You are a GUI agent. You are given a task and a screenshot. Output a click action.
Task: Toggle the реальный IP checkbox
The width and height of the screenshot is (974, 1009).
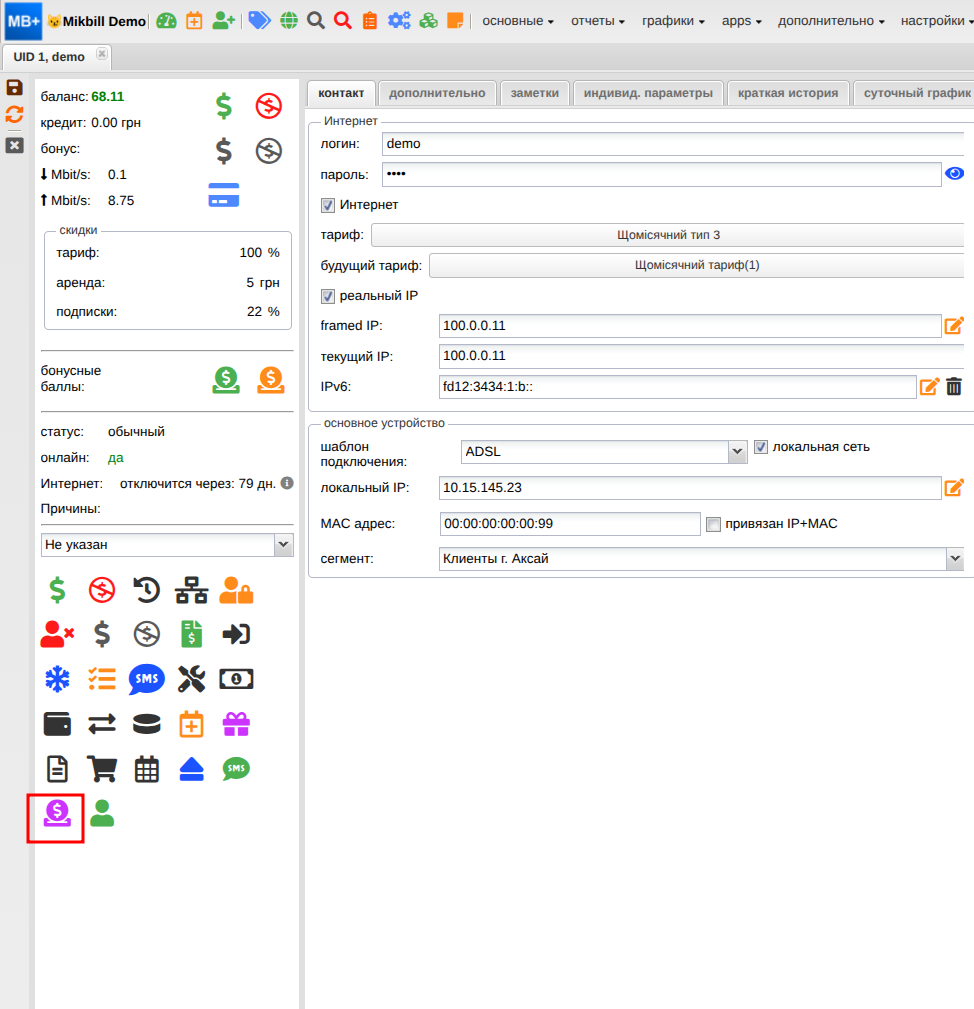[327, 296]
